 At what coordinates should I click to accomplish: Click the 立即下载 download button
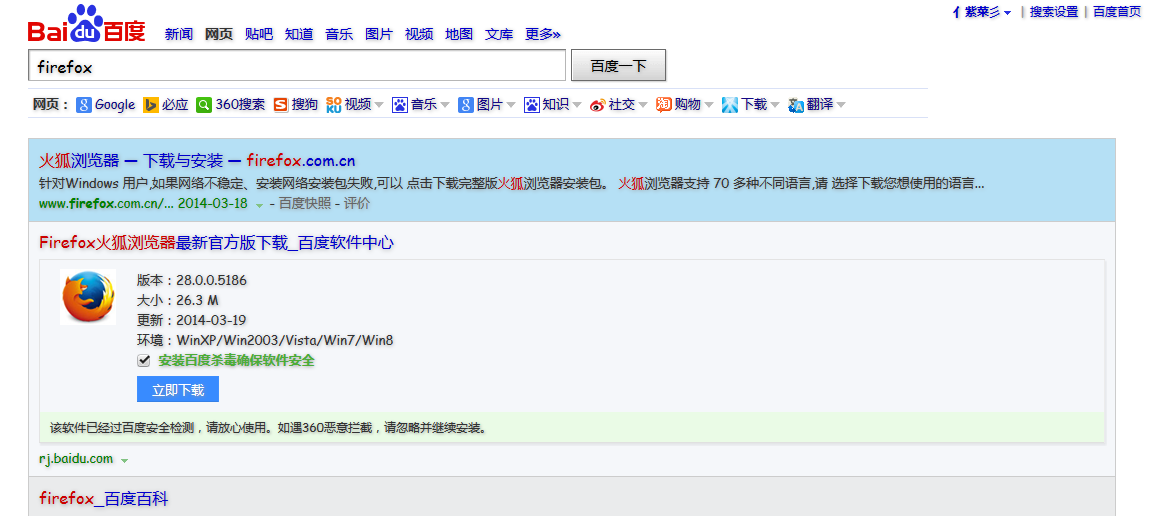click(178, 390)
